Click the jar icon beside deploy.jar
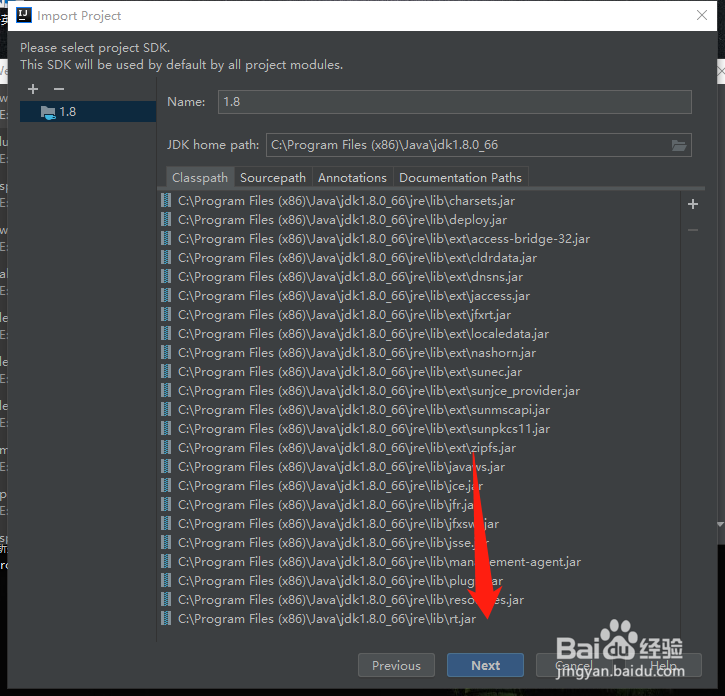Viewport: 725px width, 696px height. point(166,220)
